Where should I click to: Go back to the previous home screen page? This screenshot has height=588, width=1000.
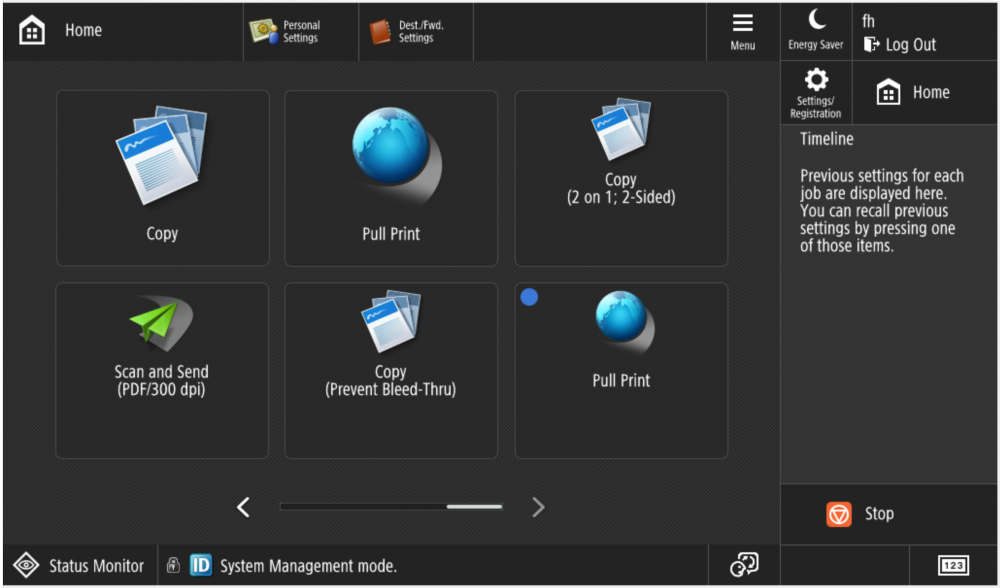coord(243,507)
